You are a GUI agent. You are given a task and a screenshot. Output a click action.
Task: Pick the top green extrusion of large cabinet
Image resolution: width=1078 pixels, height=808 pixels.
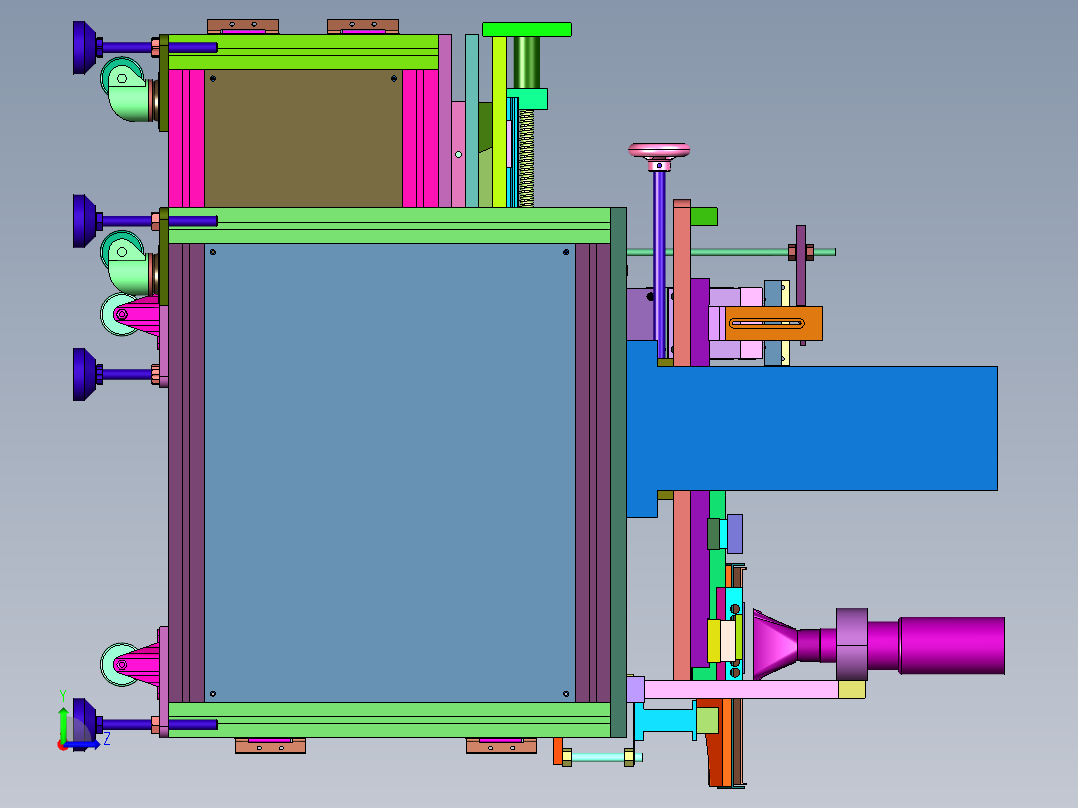click(389, 226)
